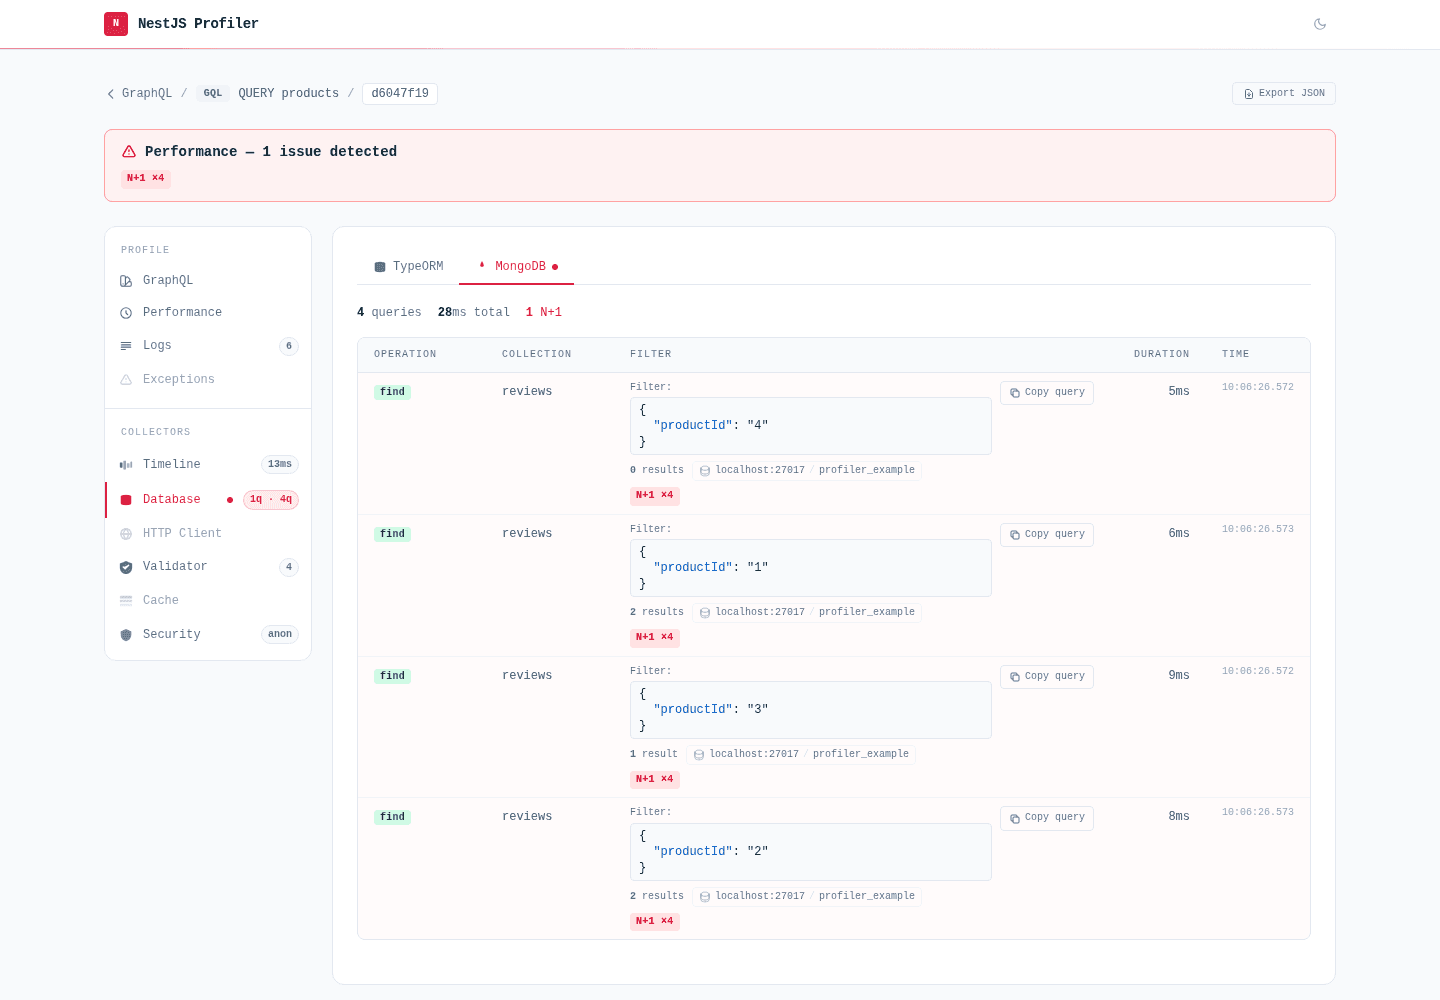Switch to the MongoDB tab
The image size is (1440, 1000).
(517, 267)
